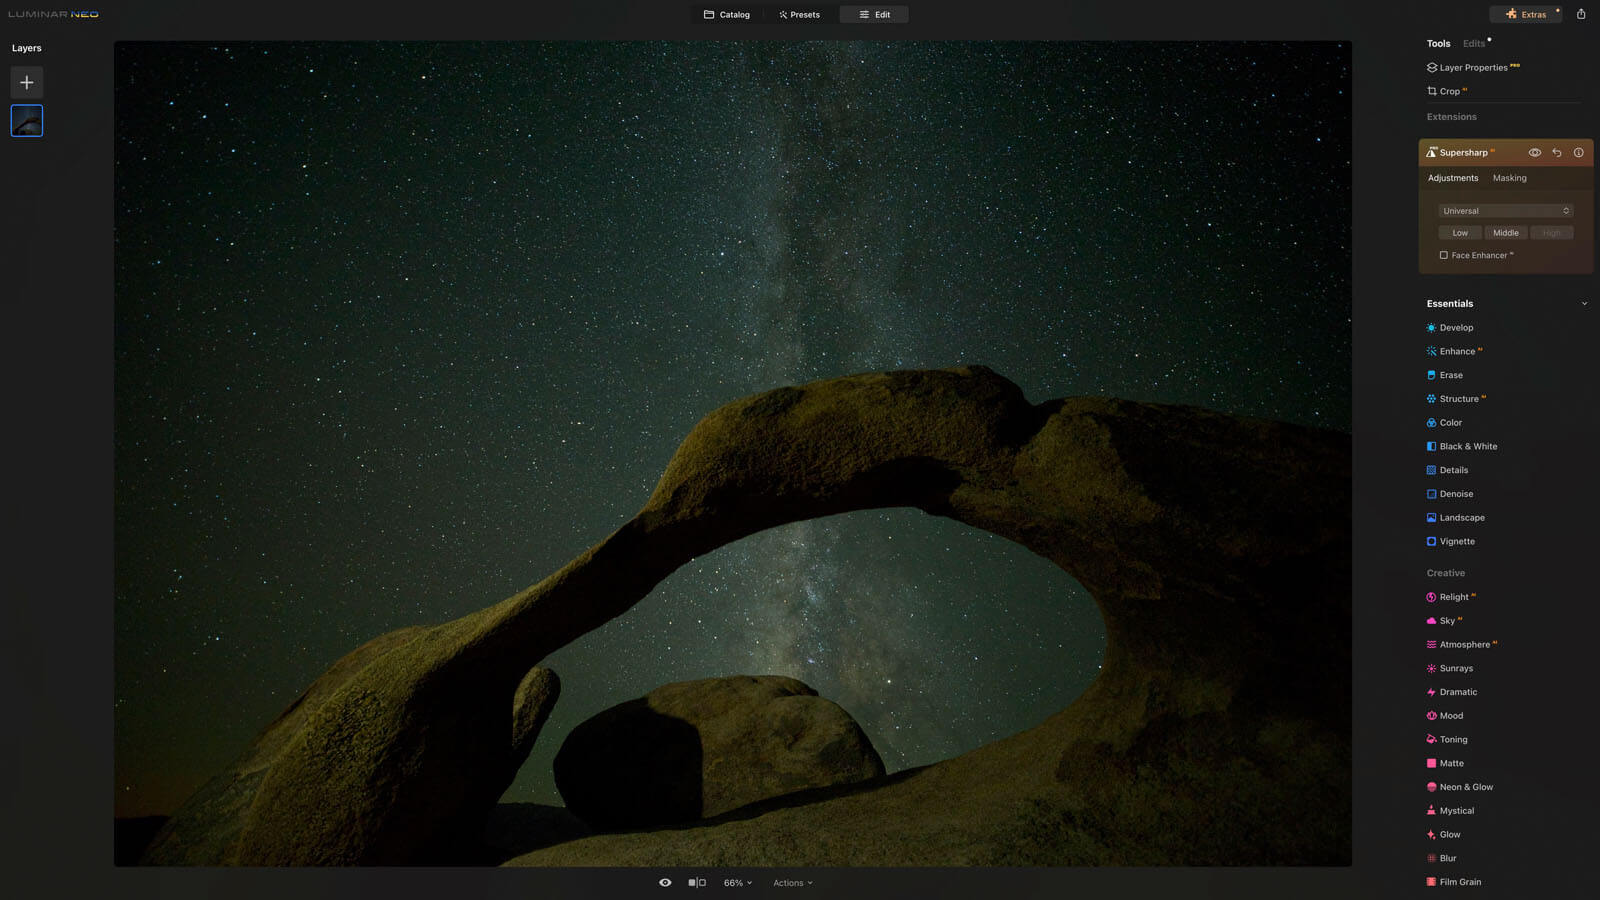
Task: Open the Denoise tool
Action: point(1455,494)
